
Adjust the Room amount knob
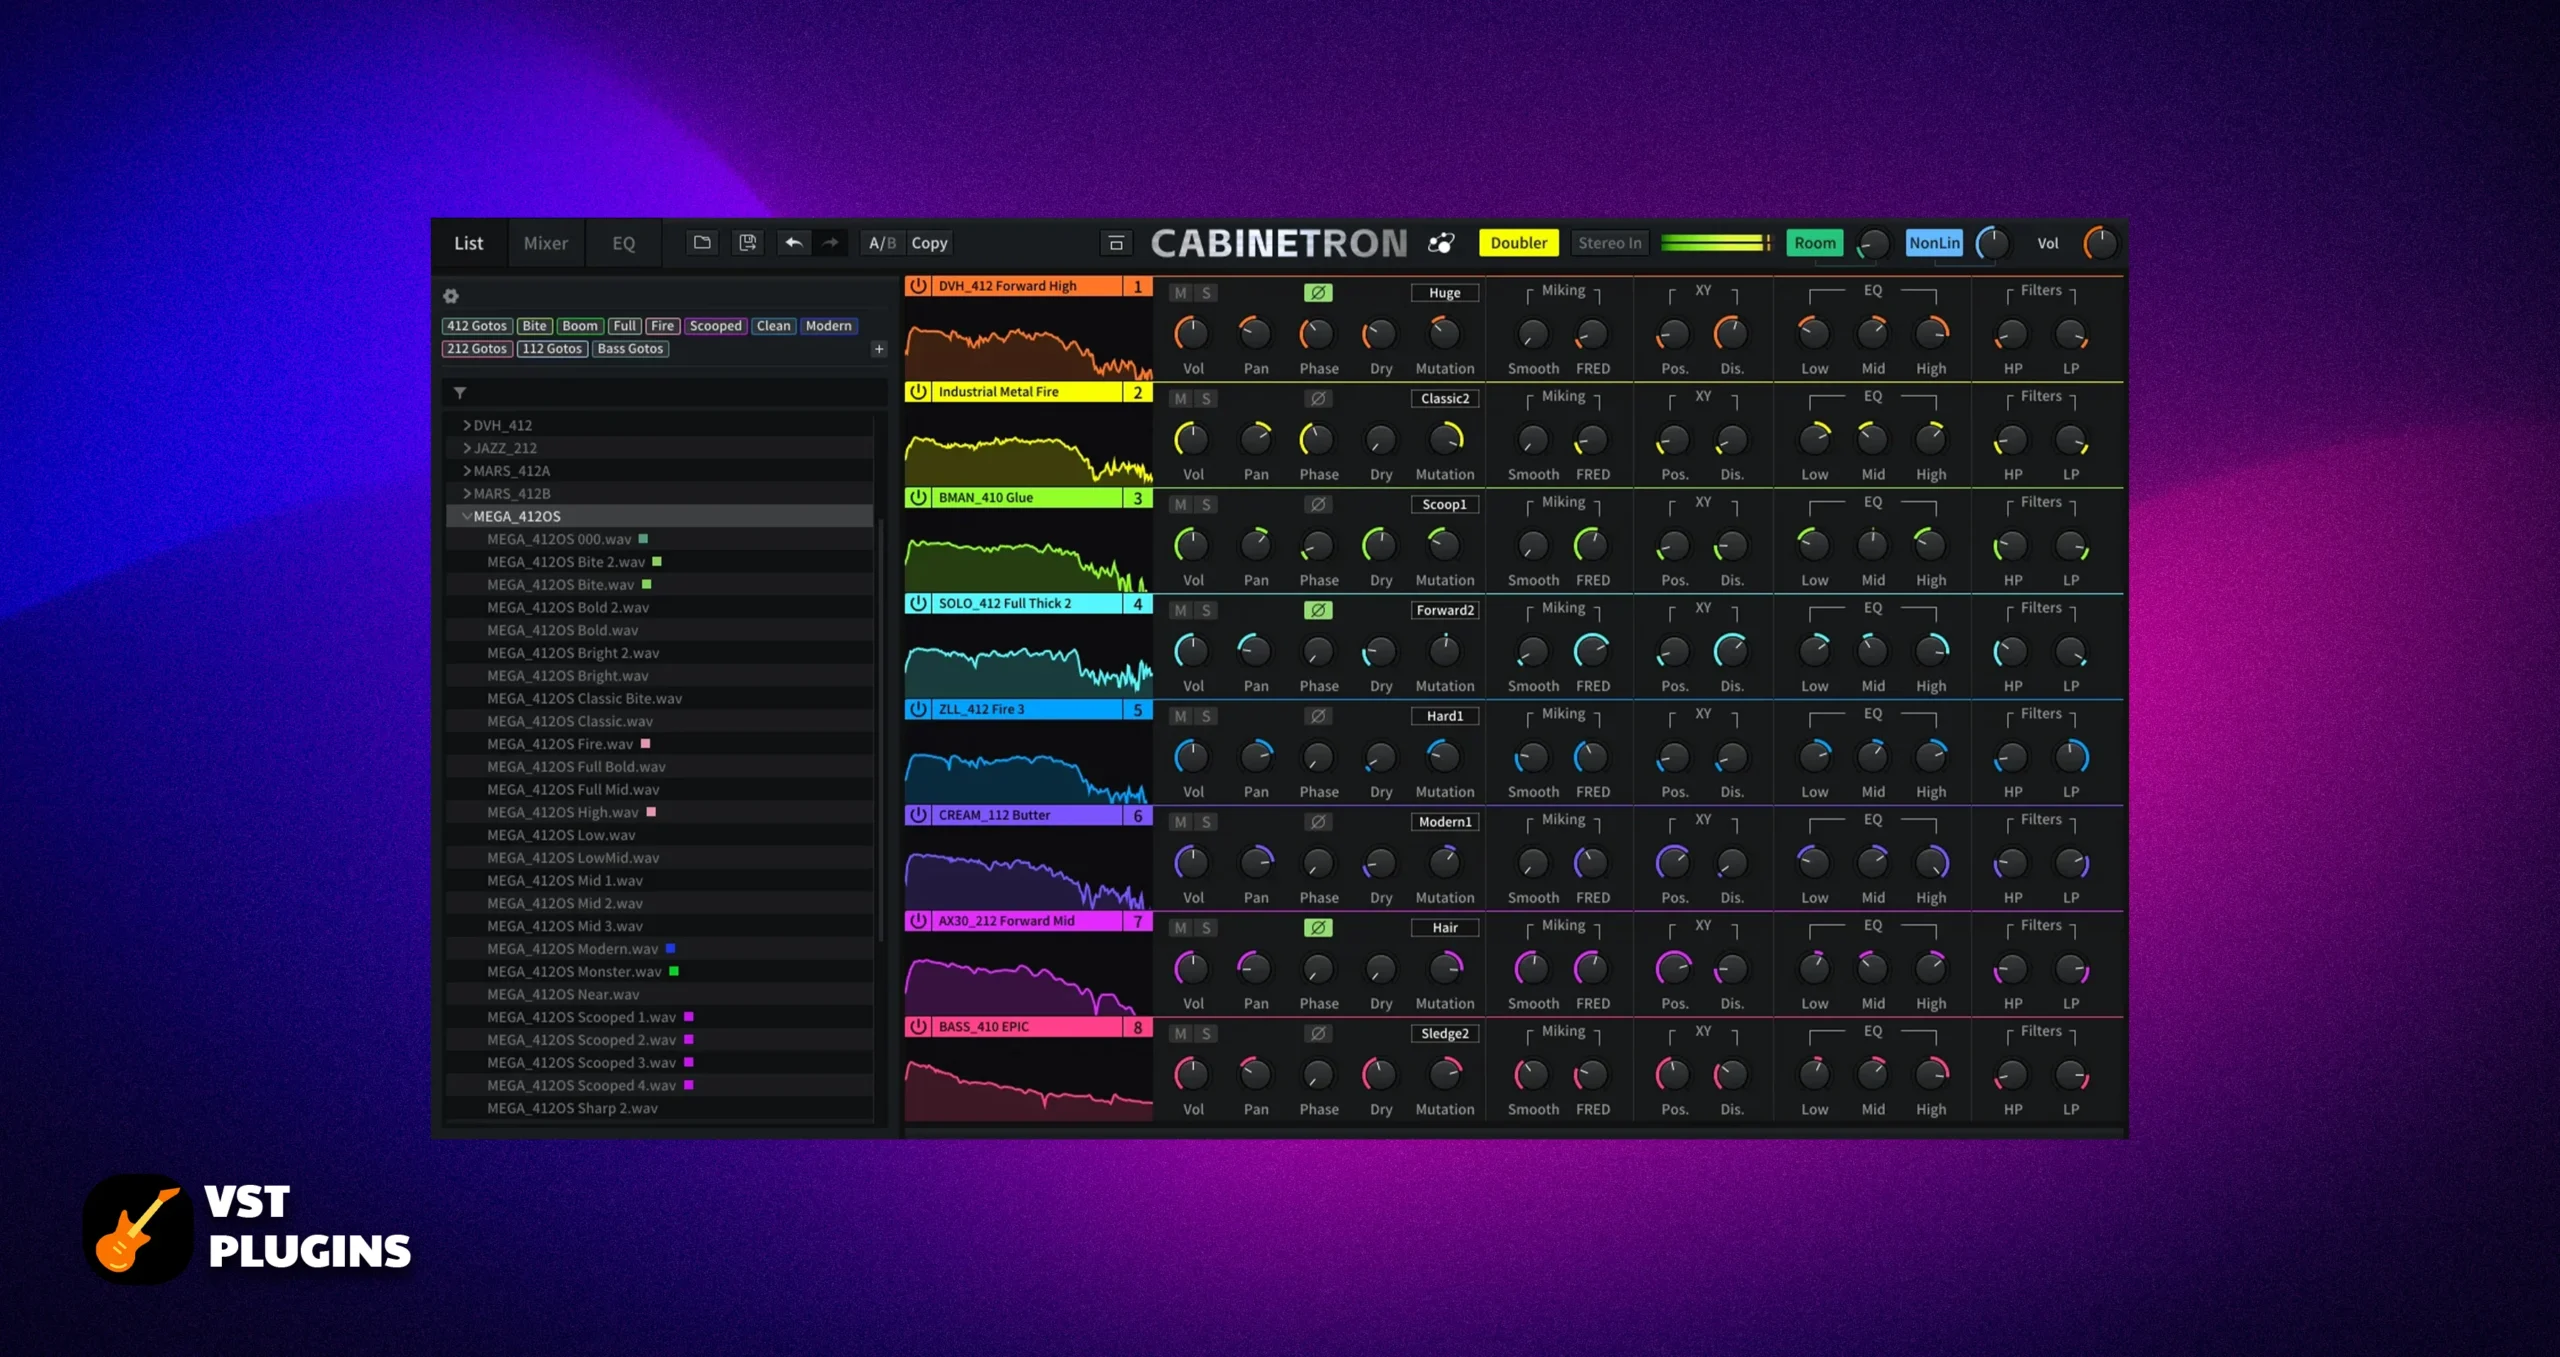(1872, 243)
